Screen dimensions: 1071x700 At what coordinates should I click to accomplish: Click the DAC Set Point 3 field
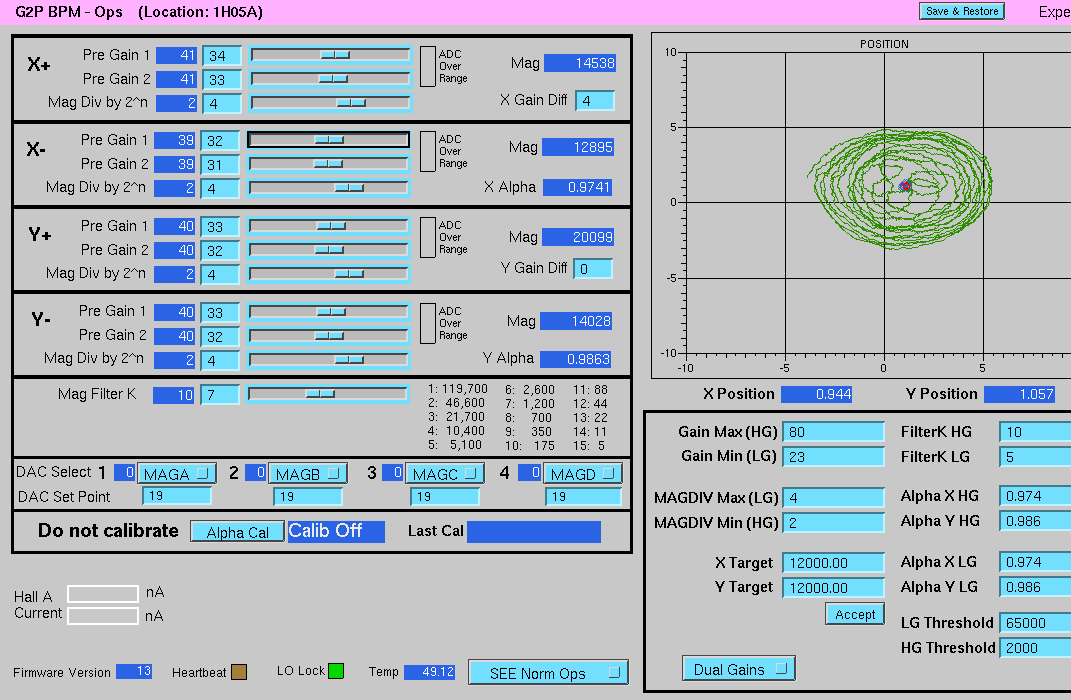tap(445, 496)
